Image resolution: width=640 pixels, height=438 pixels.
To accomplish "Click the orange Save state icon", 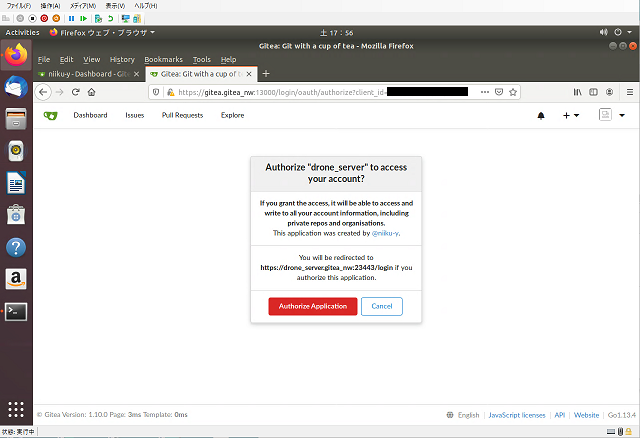I will (x=56, y=18).
